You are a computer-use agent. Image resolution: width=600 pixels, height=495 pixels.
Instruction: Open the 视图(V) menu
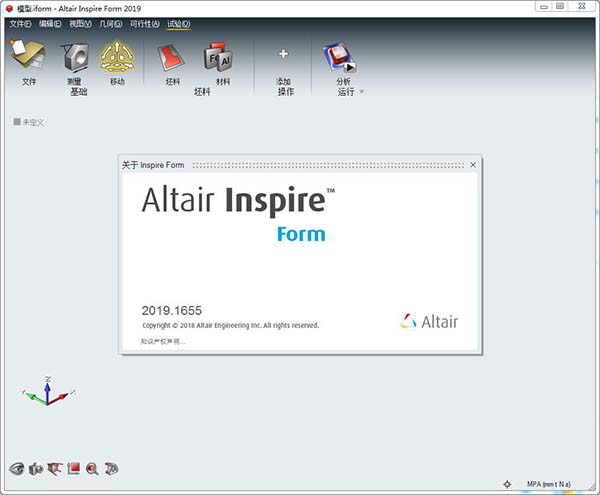[x=80, y=24]
